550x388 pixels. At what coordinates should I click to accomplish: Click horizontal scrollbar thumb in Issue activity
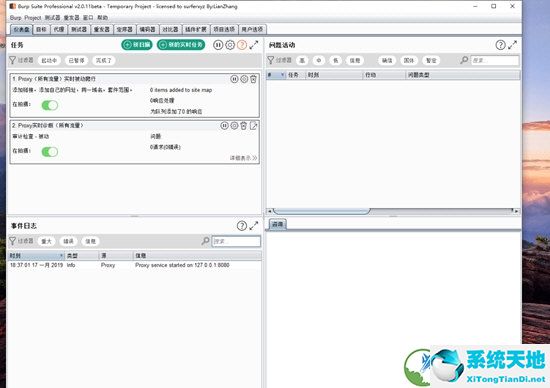click(x=322, y=211)
